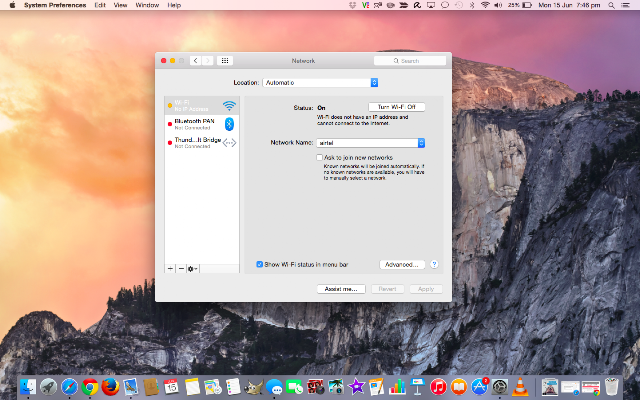Click the Assist me... button
The width and height of the screenshot is (640, 400).
pos(341,289)
